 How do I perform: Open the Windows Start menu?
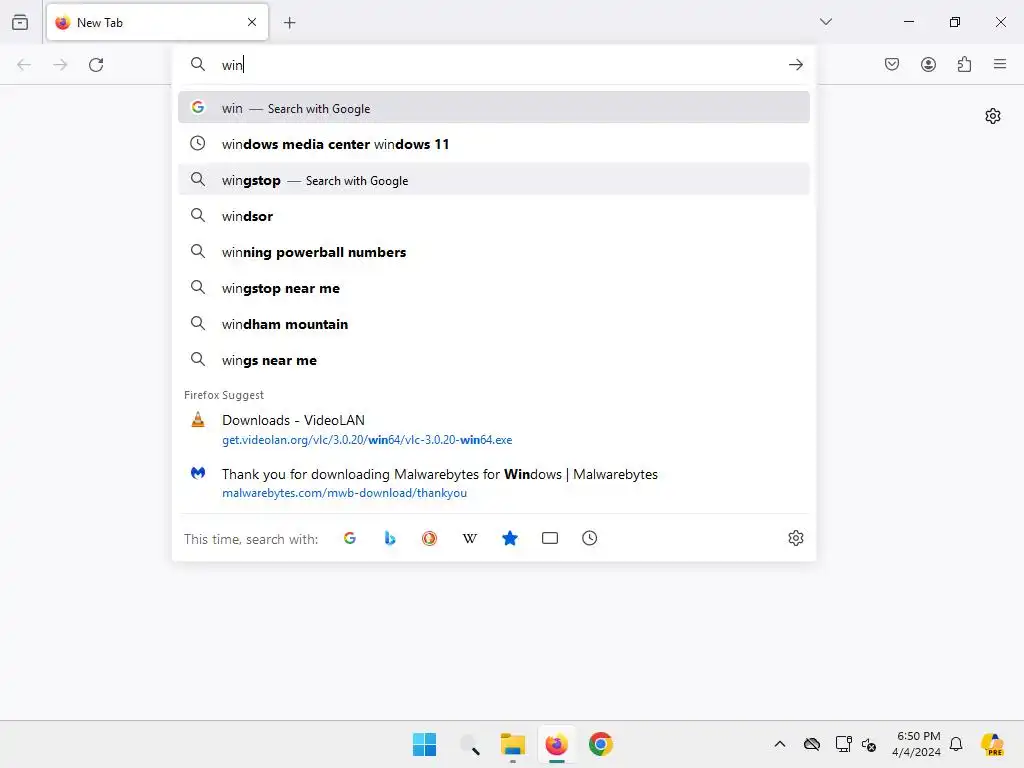click(424, 744)
